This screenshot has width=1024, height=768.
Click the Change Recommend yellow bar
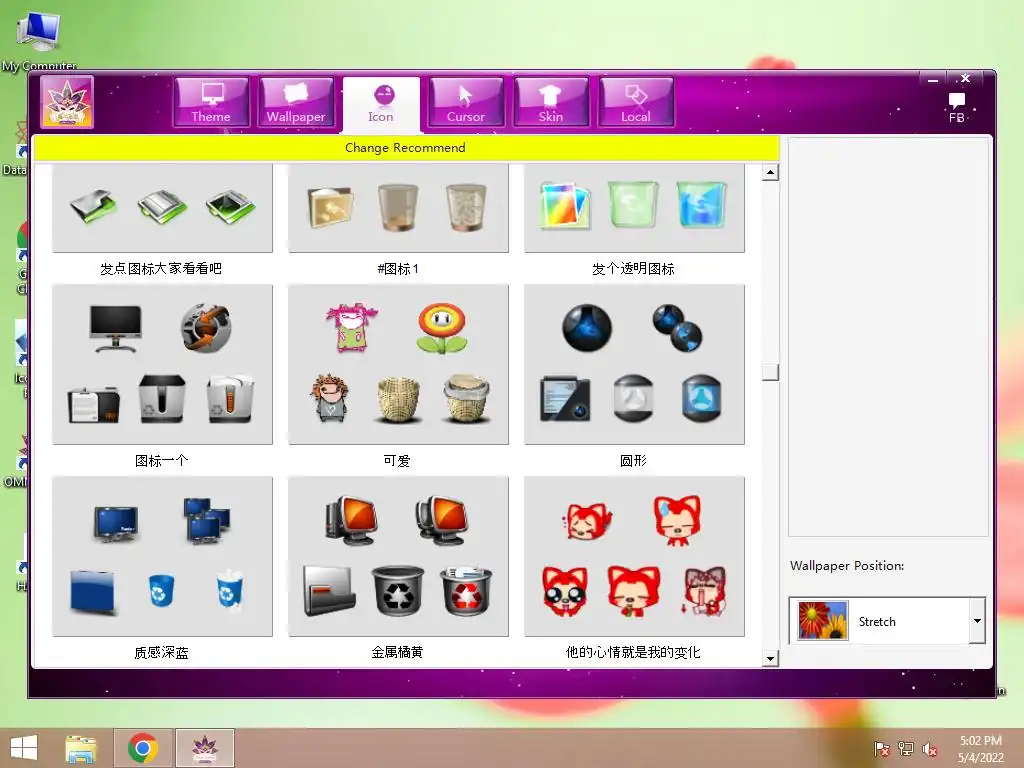click(x=406, y=148)
